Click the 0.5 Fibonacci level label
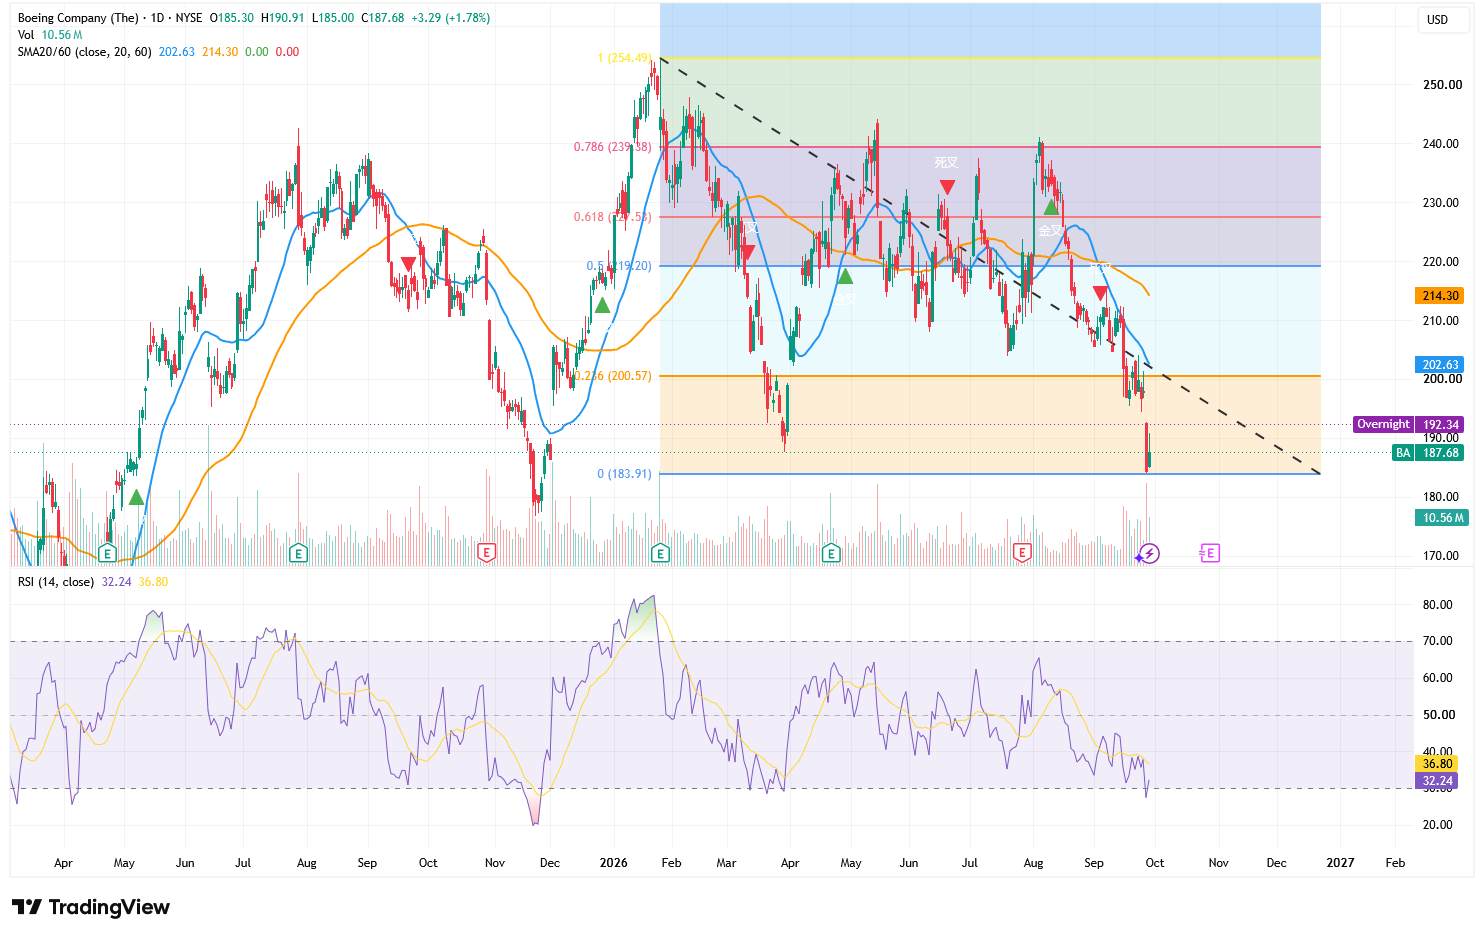Viewport: 1484px width, 936px height. coord(619,266)
